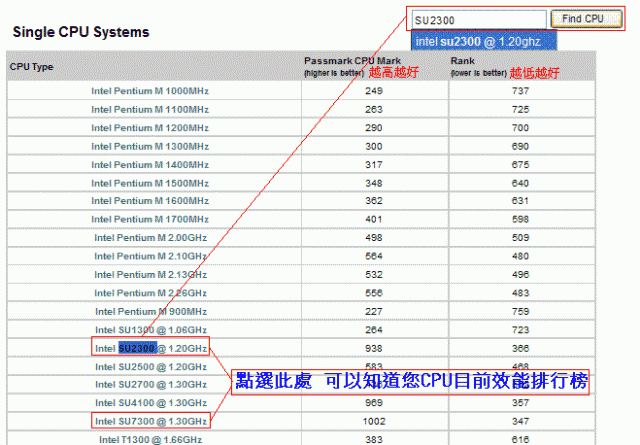Select rank value 598
Image resolution: width=640 pixels, height=445 pixels.
[520, 219]
